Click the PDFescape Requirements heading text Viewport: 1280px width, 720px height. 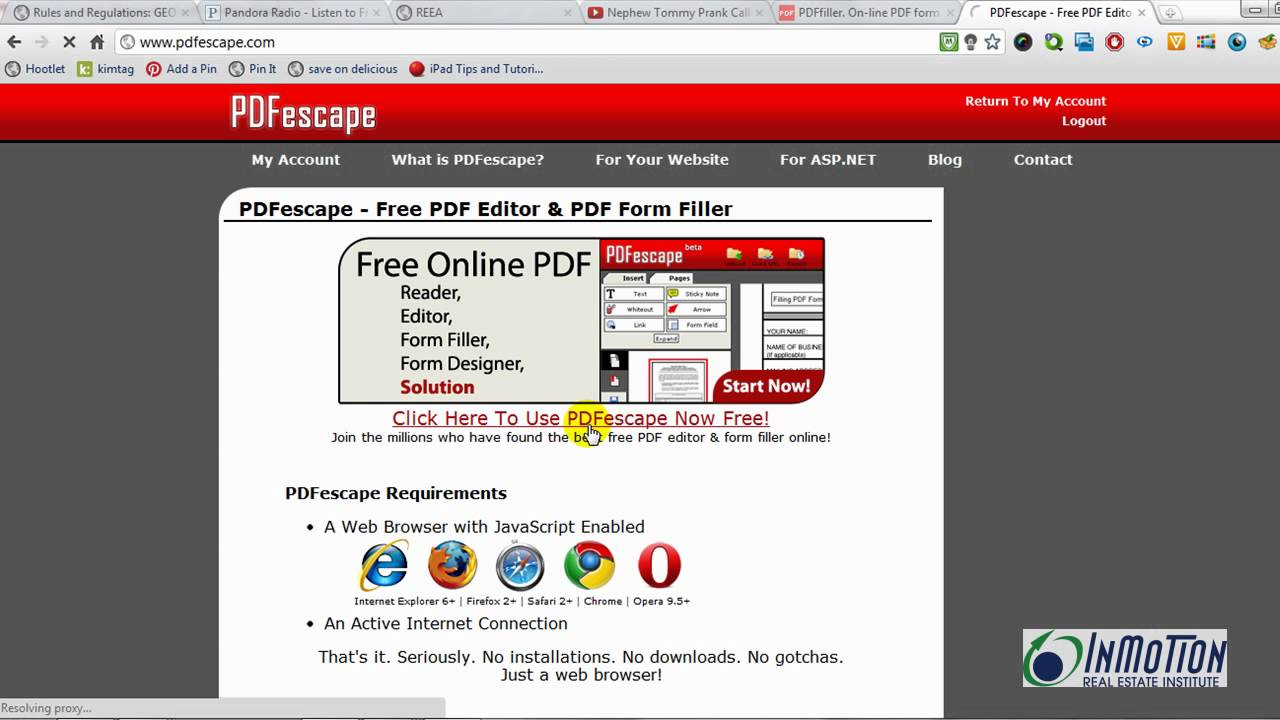[396, 493]
